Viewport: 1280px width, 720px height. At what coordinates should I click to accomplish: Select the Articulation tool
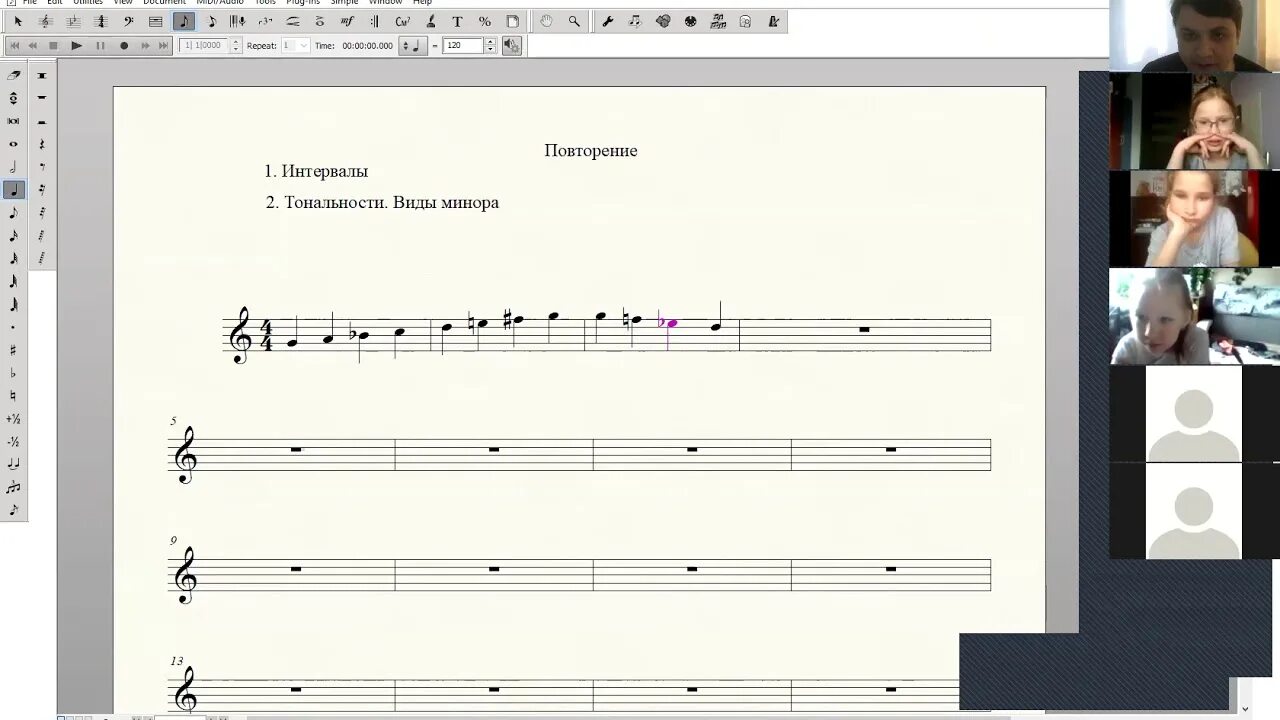(320, 21)
